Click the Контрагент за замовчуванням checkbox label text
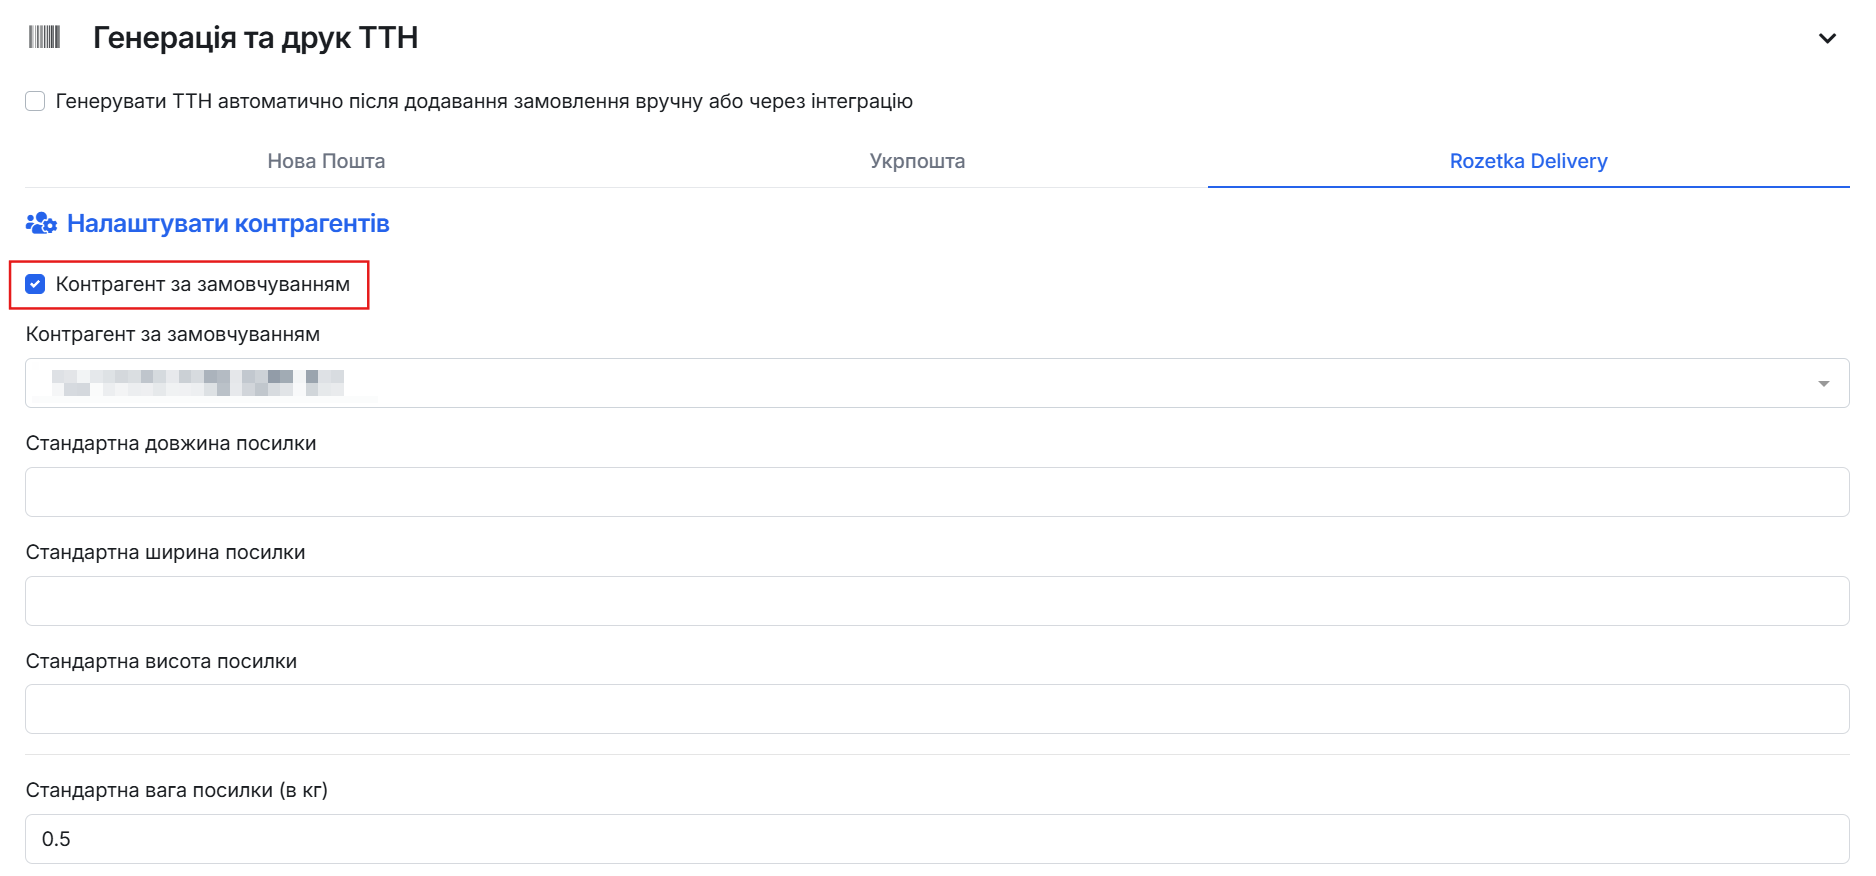Screen dimensions: 1876x876 point(203,284)
